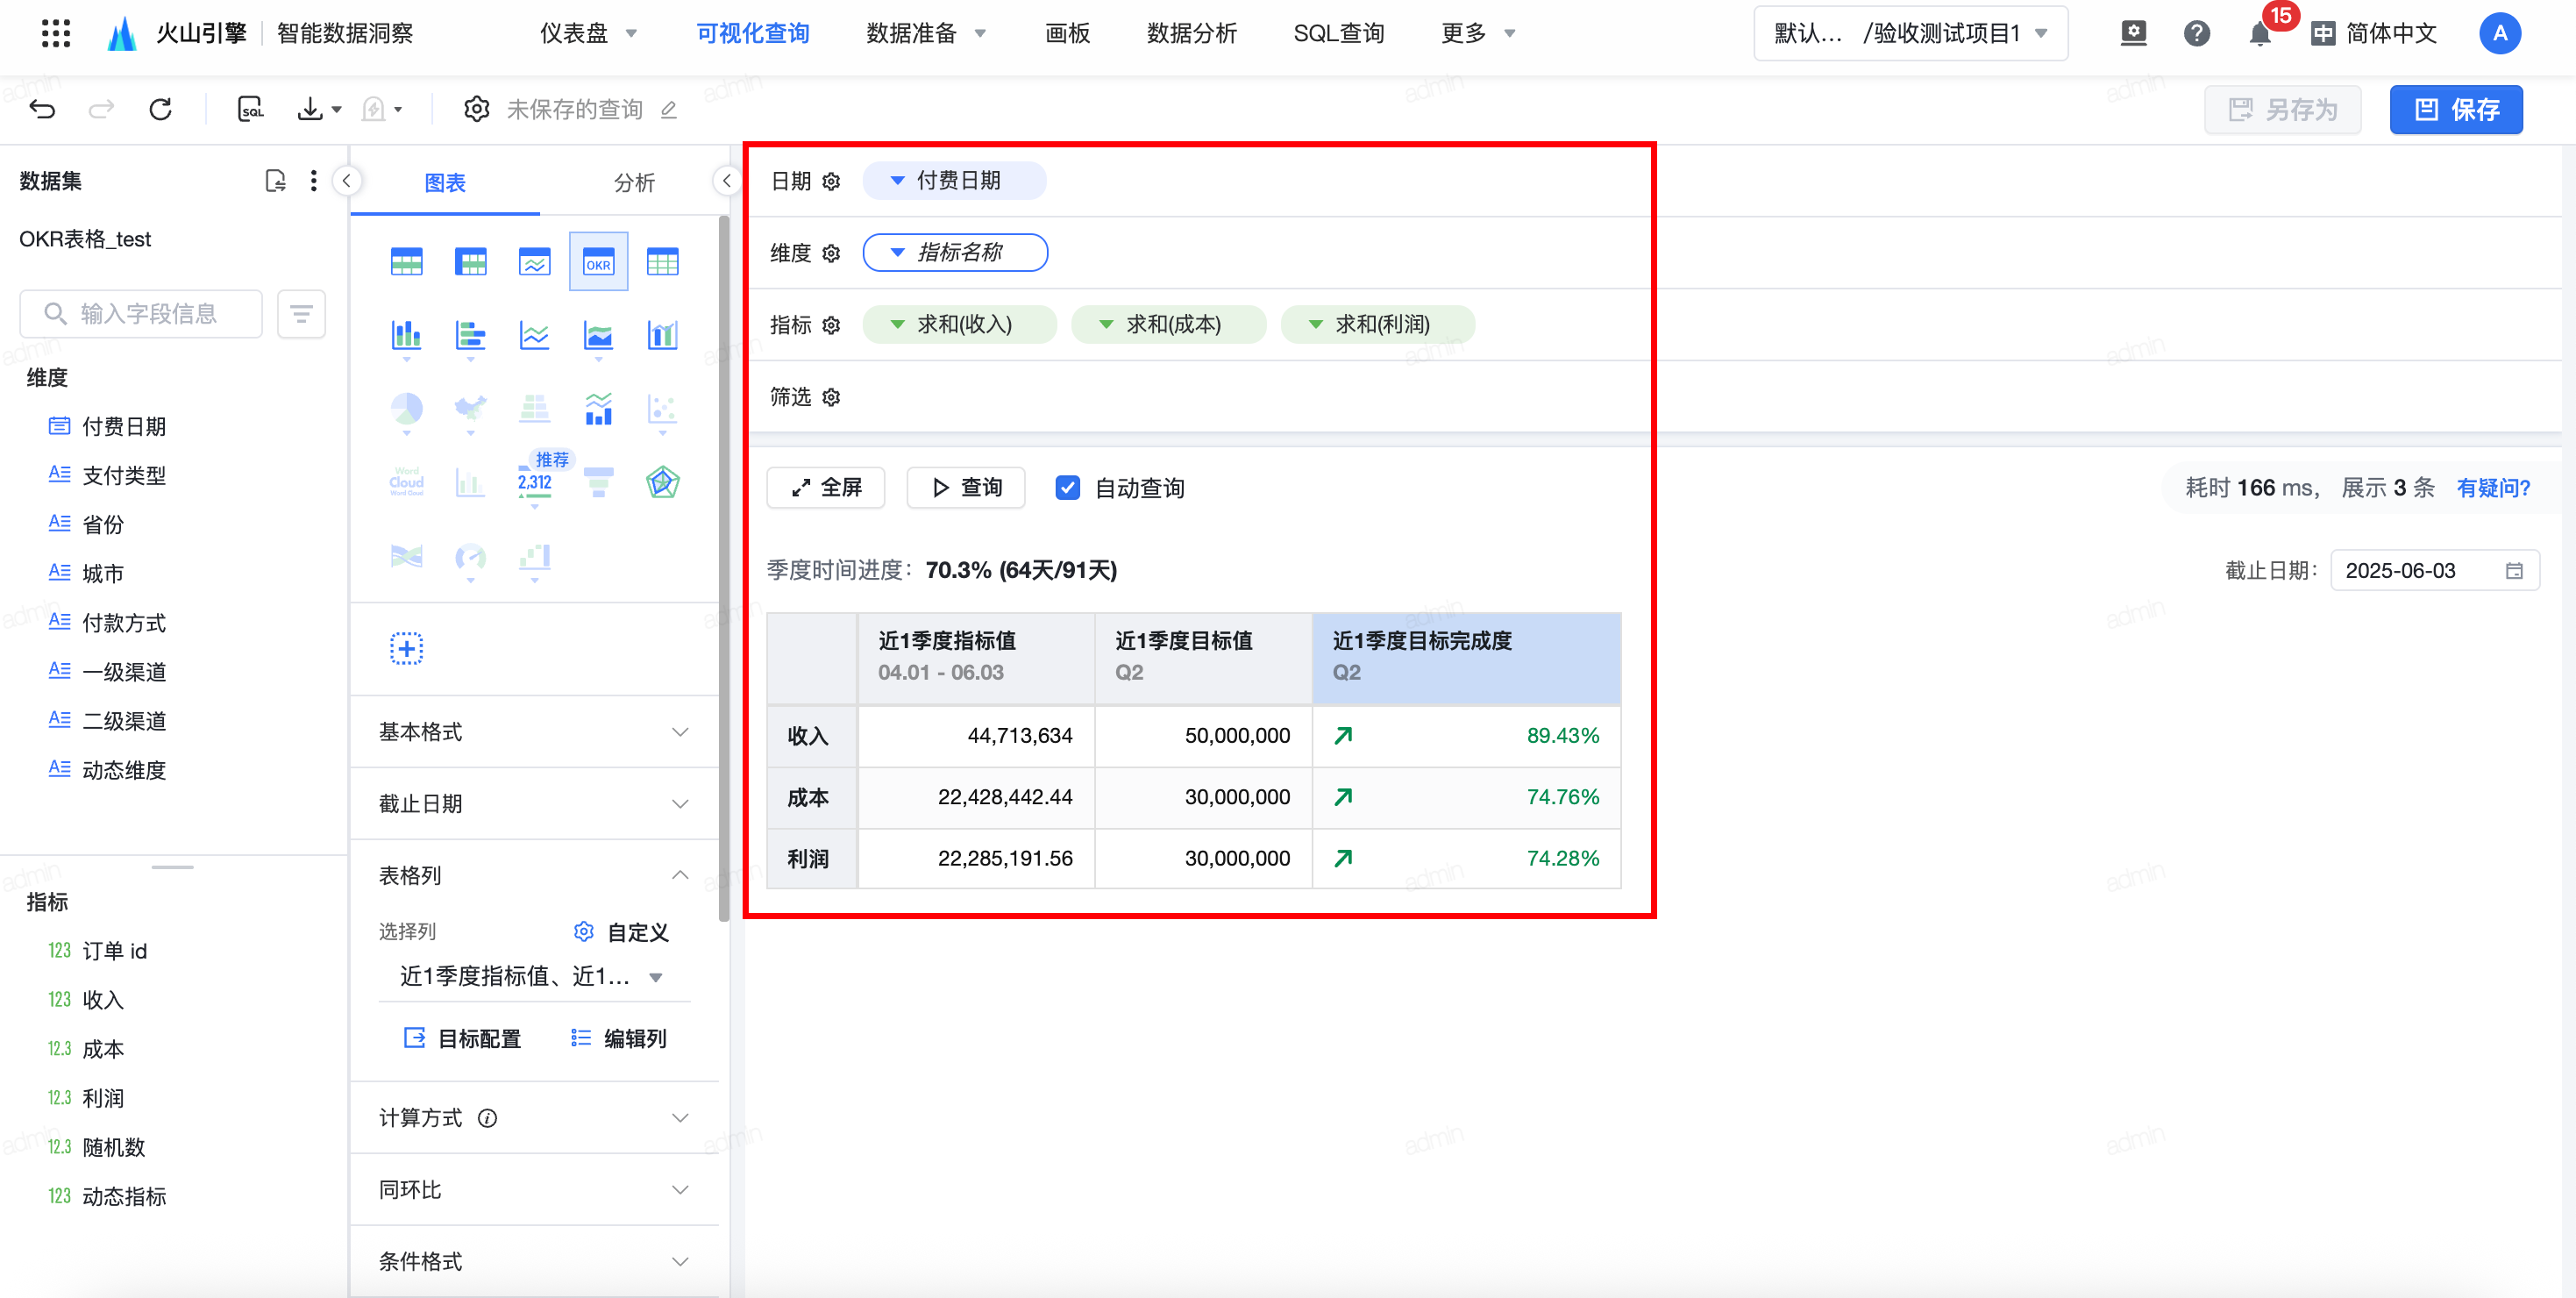Run the query button
The width and height of the screenshot is (2576, 1298).
pos(966,488)
